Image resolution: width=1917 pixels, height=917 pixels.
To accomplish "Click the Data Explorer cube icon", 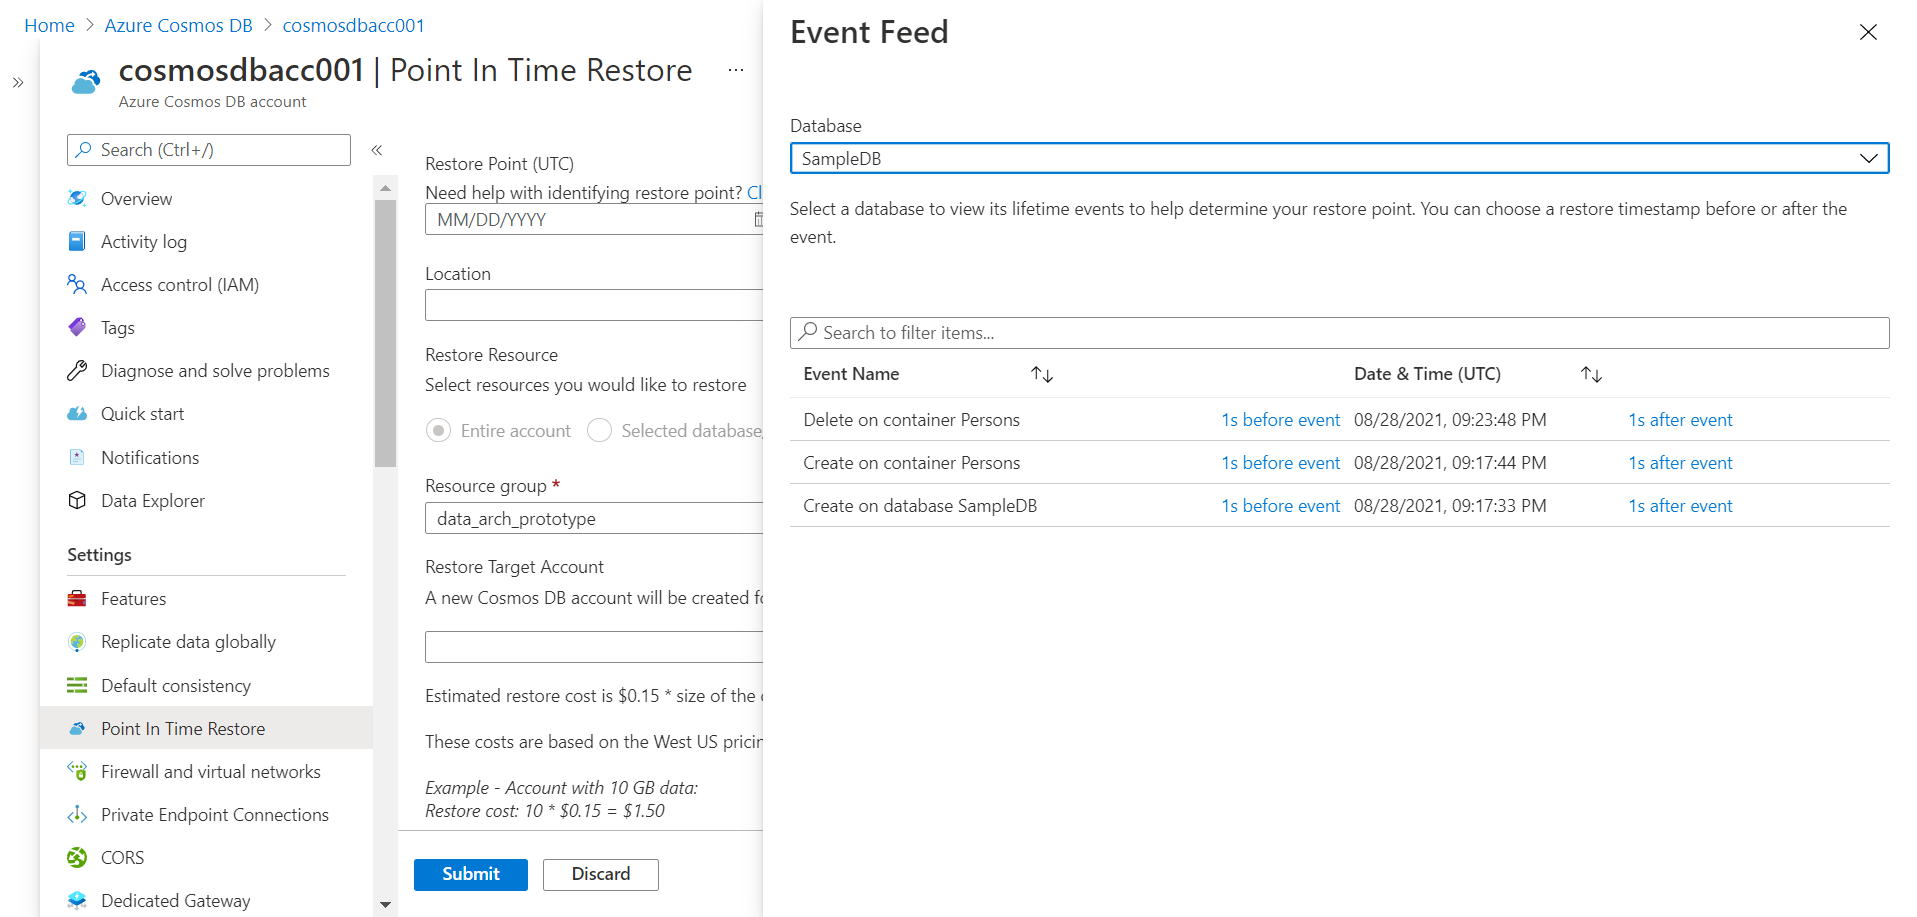I will pos(77,500).
